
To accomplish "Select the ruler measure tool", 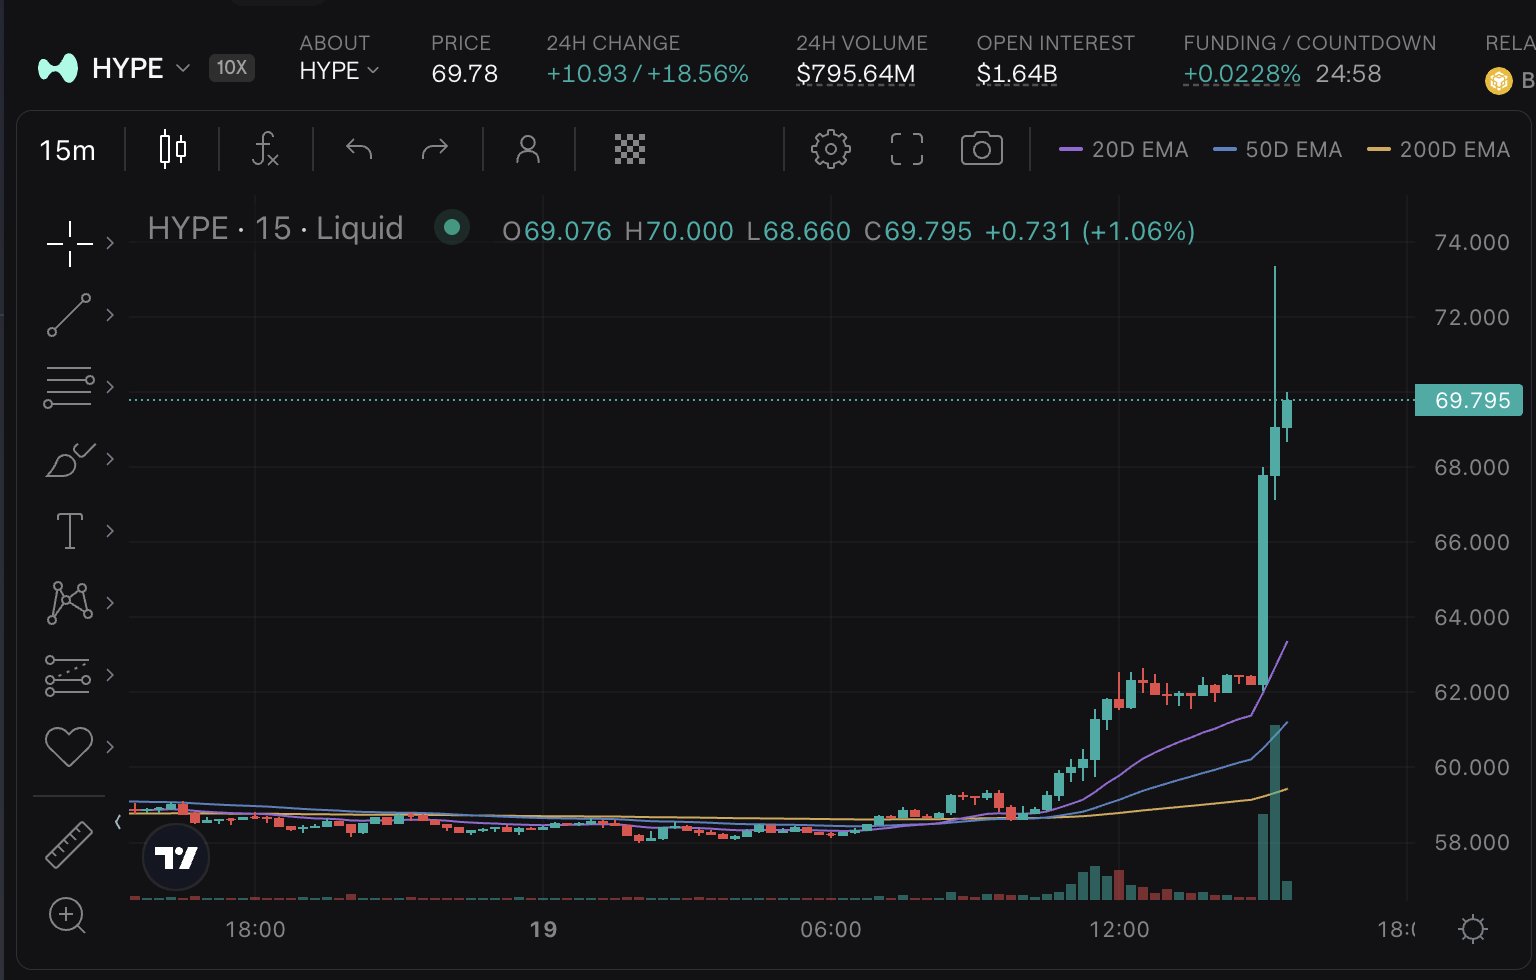I will [x=69, y=845].
